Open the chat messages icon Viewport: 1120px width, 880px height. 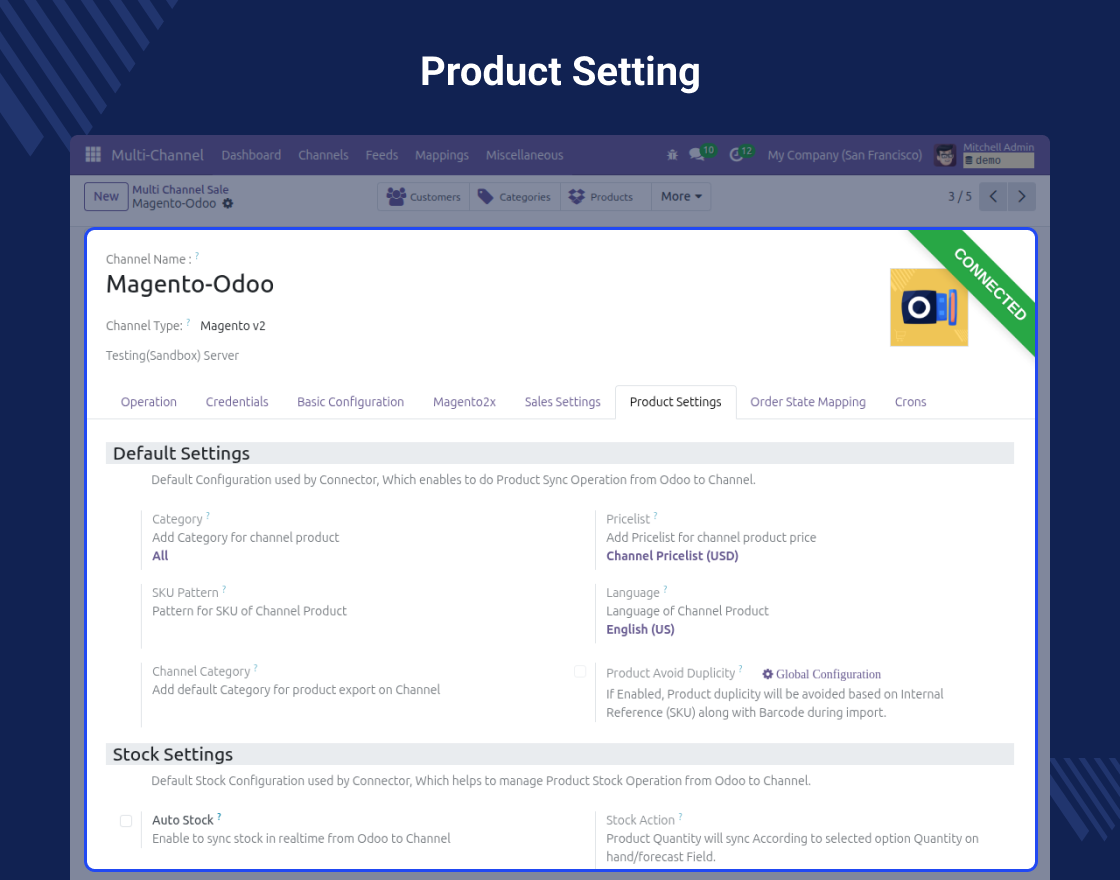[x=697, y=155]
